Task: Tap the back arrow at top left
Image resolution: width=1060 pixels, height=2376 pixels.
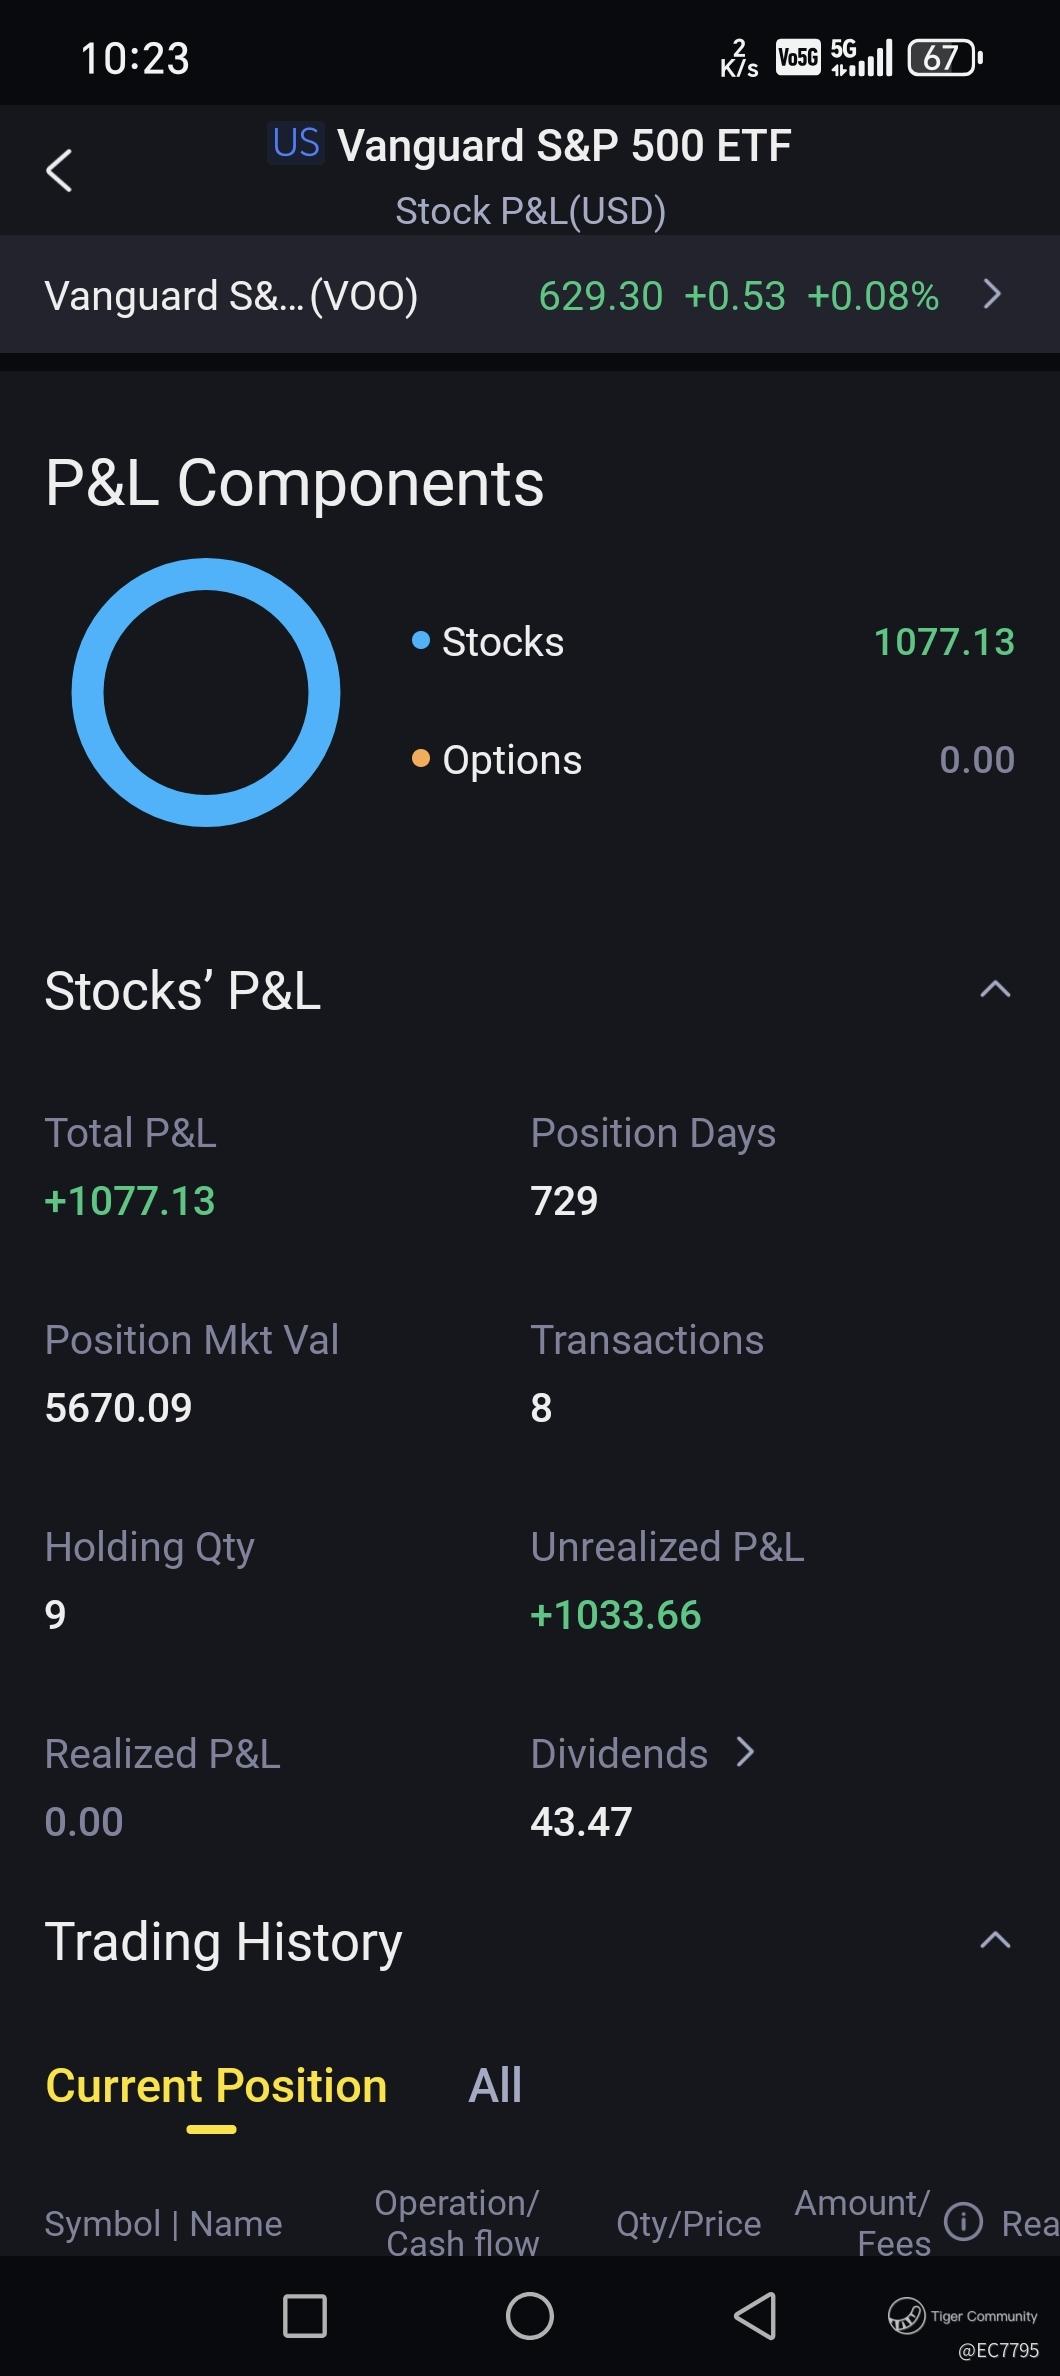Action: (59, 171)
